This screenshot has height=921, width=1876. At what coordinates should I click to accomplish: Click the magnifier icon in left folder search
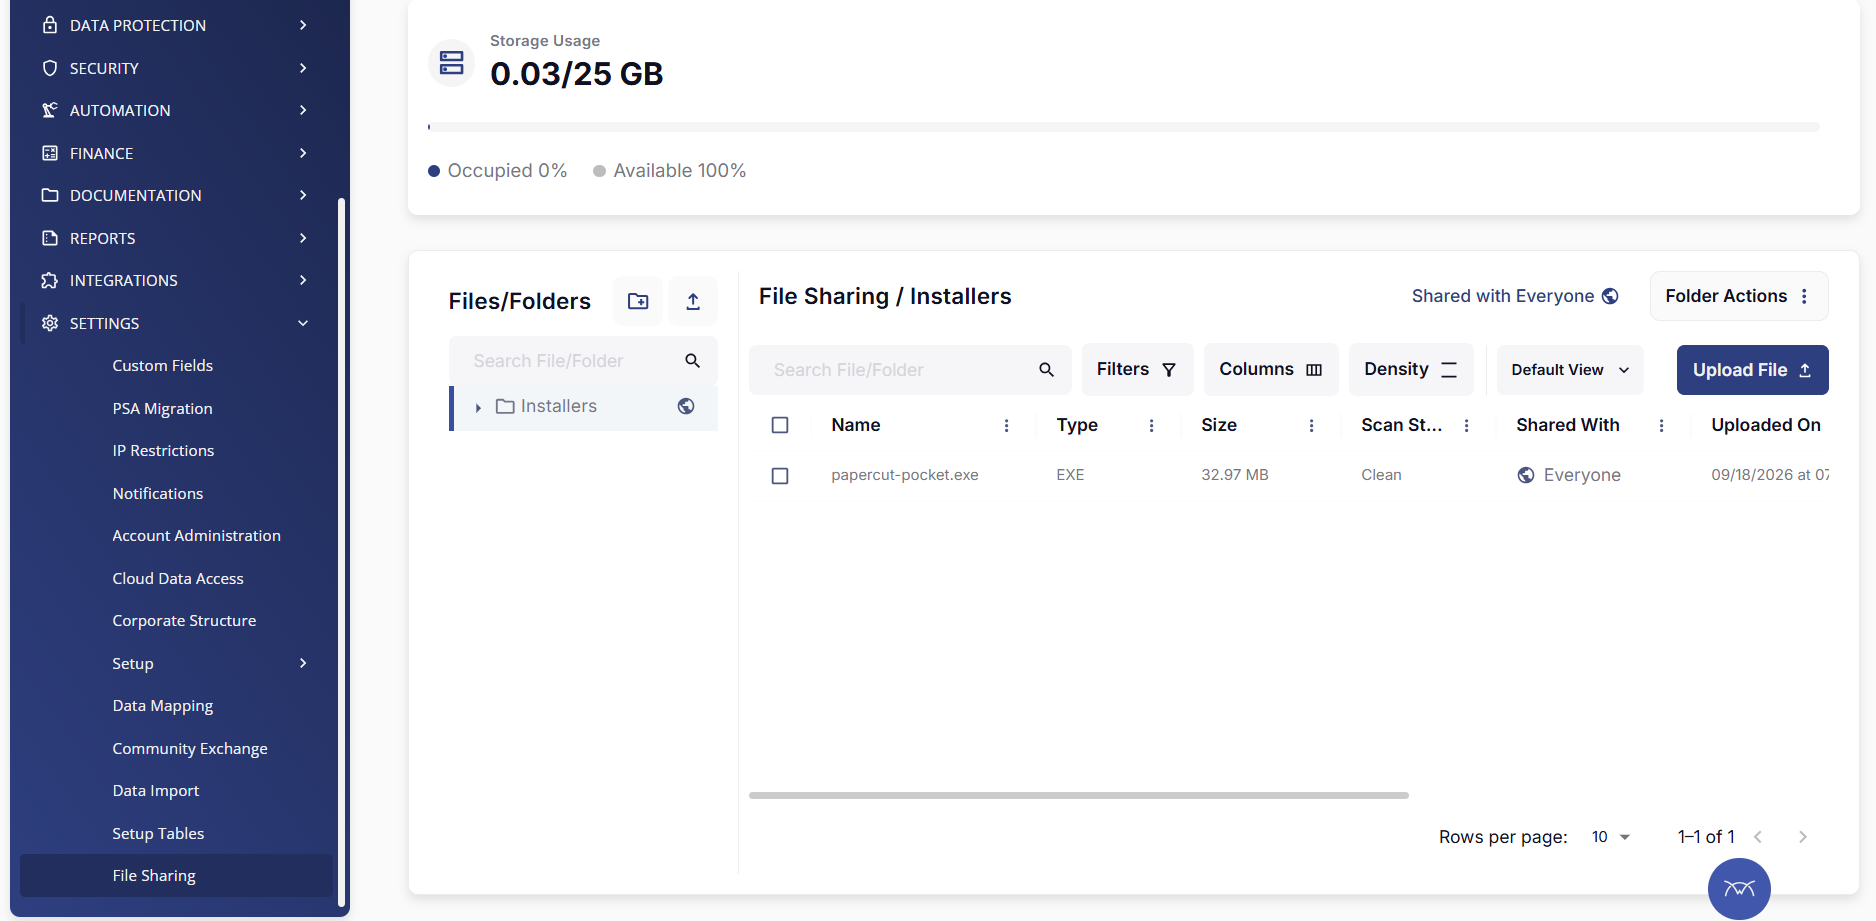(692, 360)
